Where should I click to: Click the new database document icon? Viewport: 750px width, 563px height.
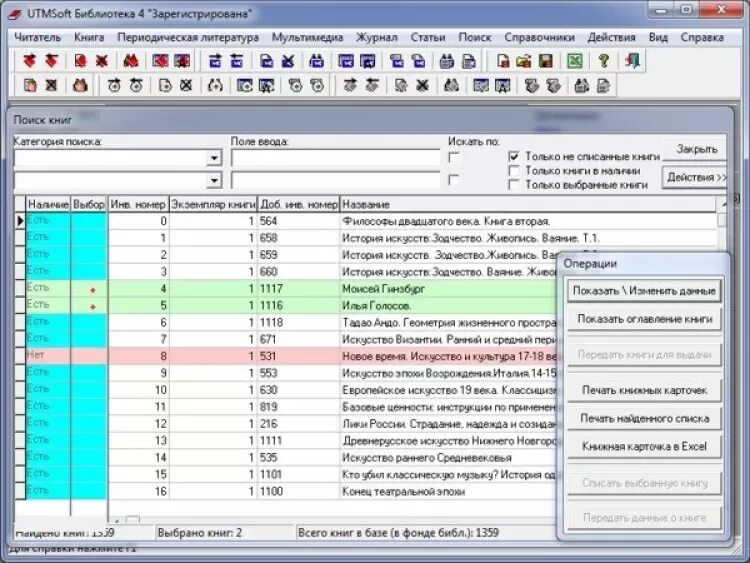(x=503, y=61)
